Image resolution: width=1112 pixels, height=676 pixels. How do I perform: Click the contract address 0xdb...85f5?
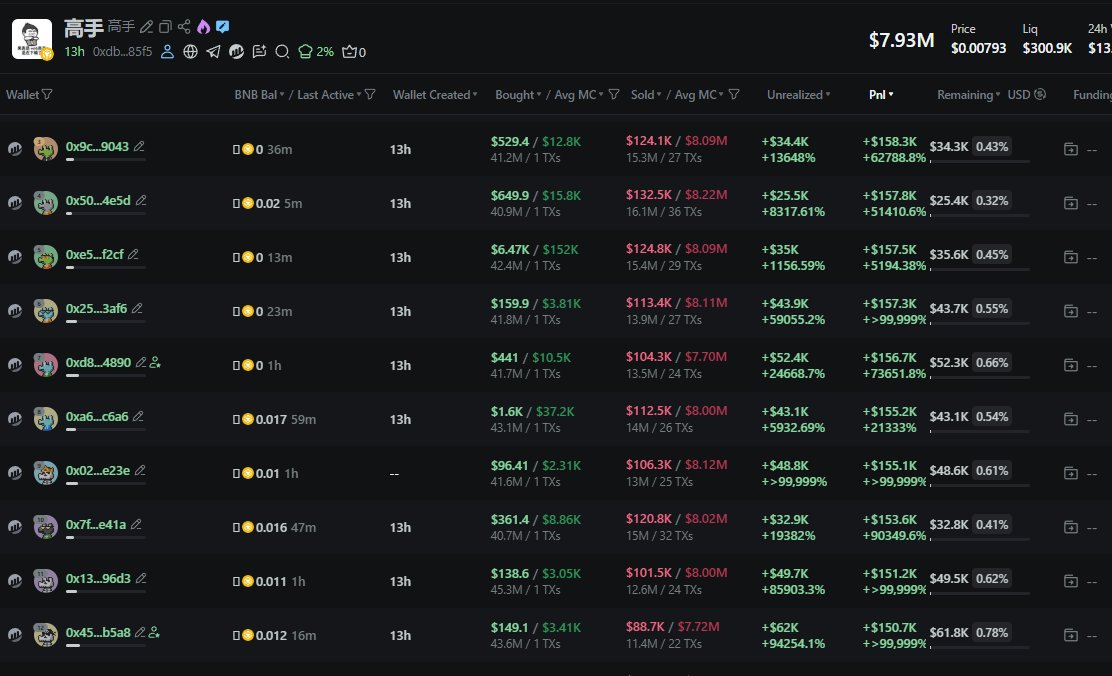(x=122, y=52)
